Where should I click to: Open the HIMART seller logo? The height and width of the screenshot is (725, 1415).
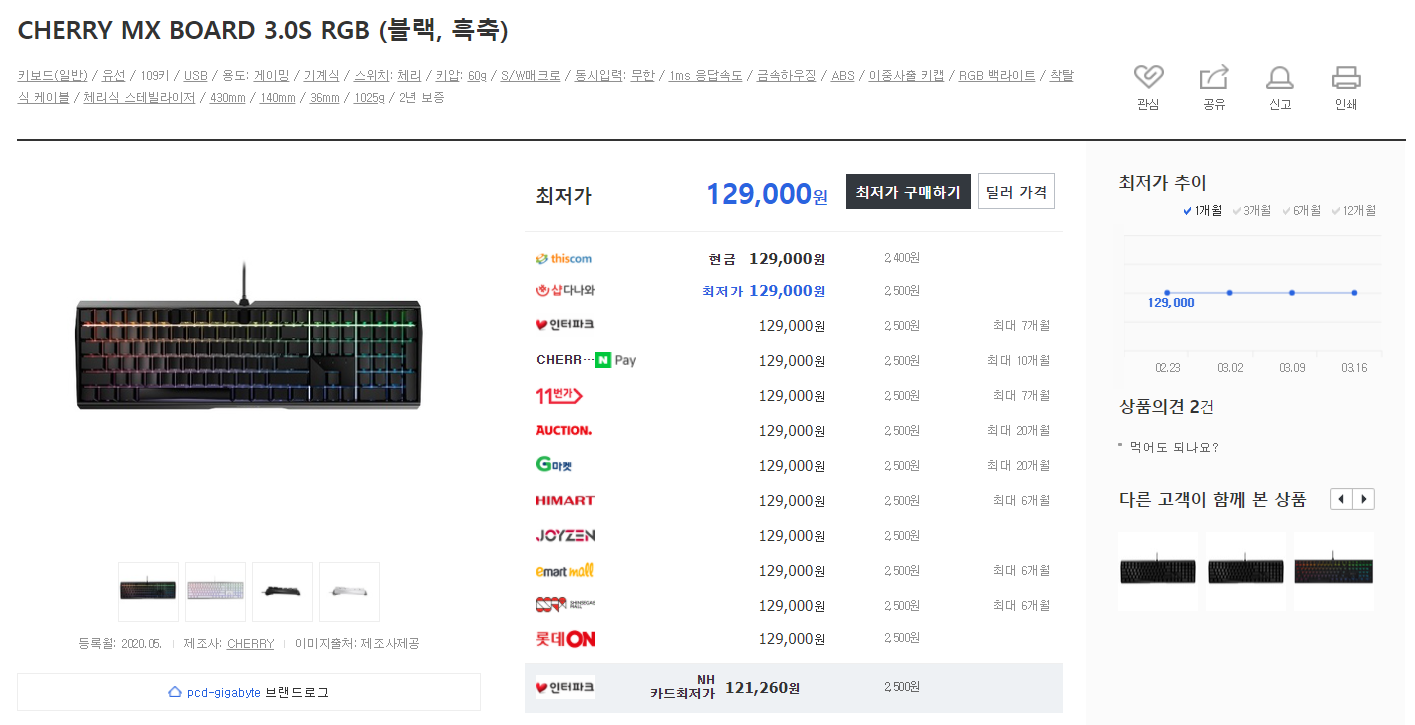click(x=565, y=500)
